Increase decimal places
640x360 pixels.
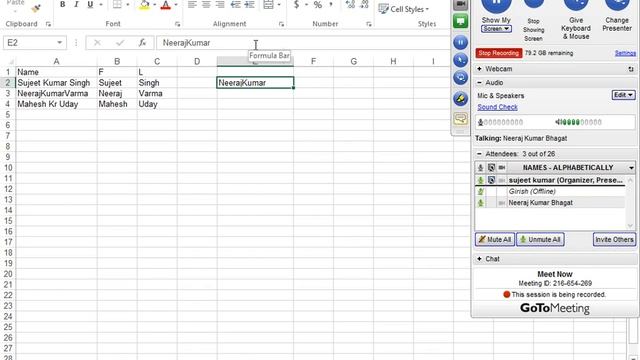(350, 4)
